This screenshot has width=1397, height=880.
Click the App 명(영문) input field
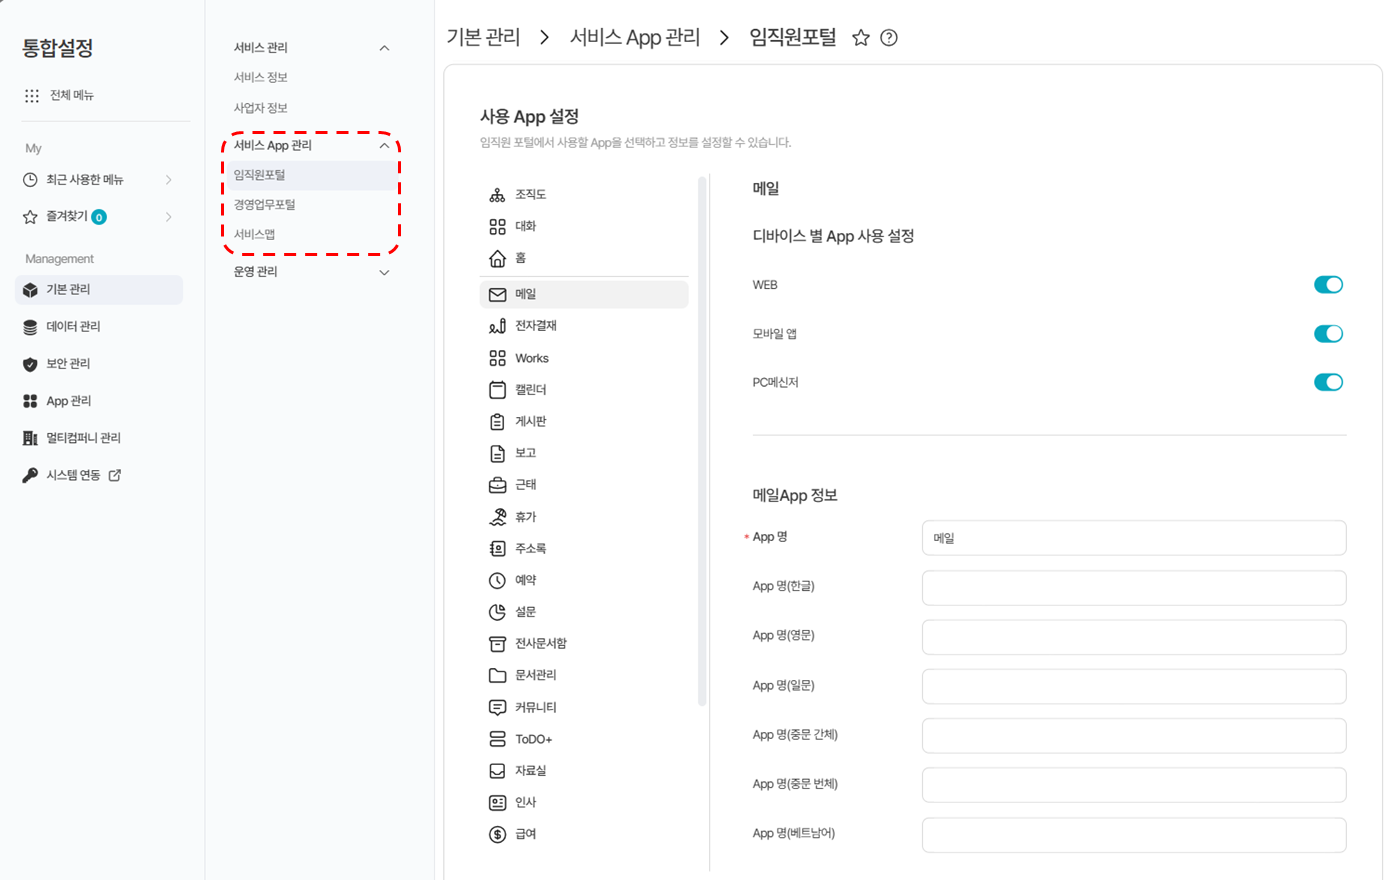tap(1133, 637)
